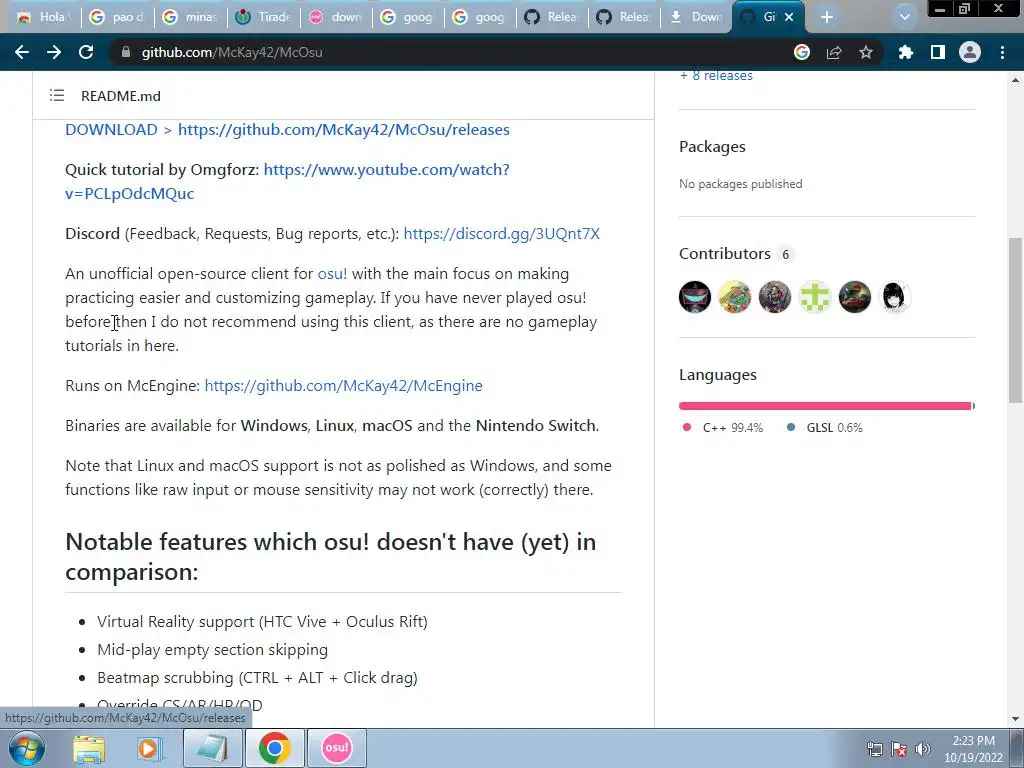Open the green pixel contributor avatar
The width and height of the screenshot is (1024, 768).
coord(815,297)
